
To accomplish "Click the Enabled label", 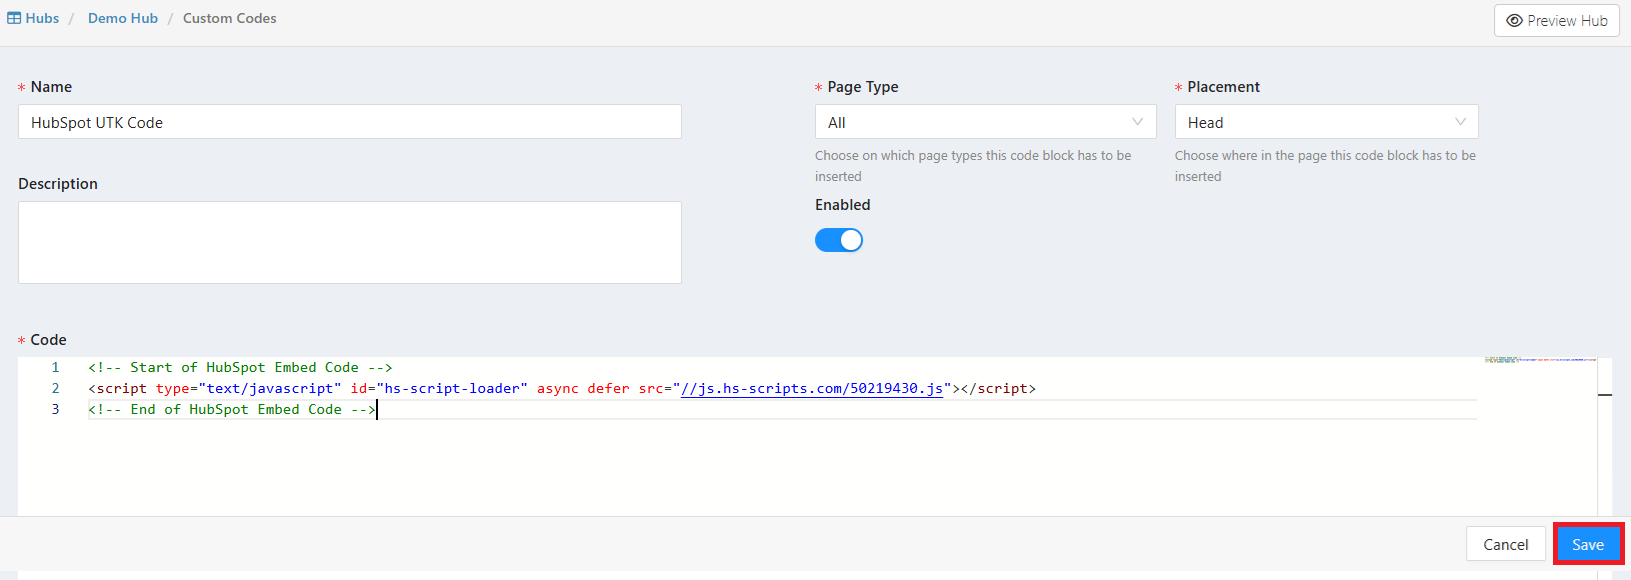I will [842, 205].
